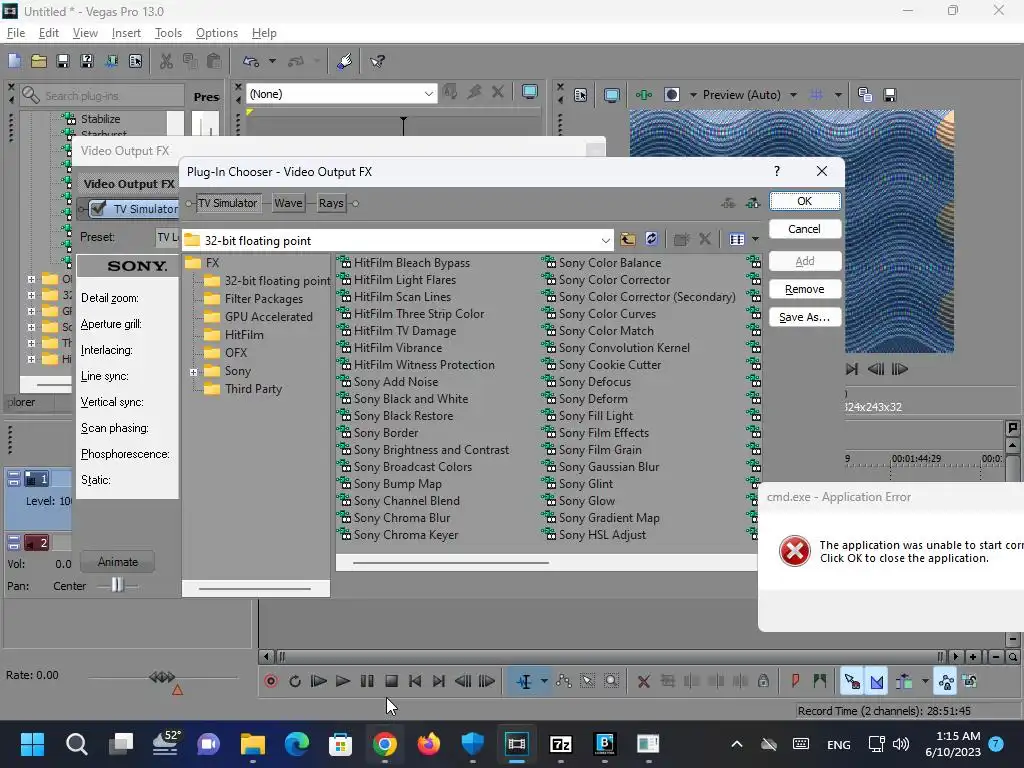The width and height of the screenshot is (1024, 768).
Task: Click the Rate scrub control slider
Action: coord(162,677)
